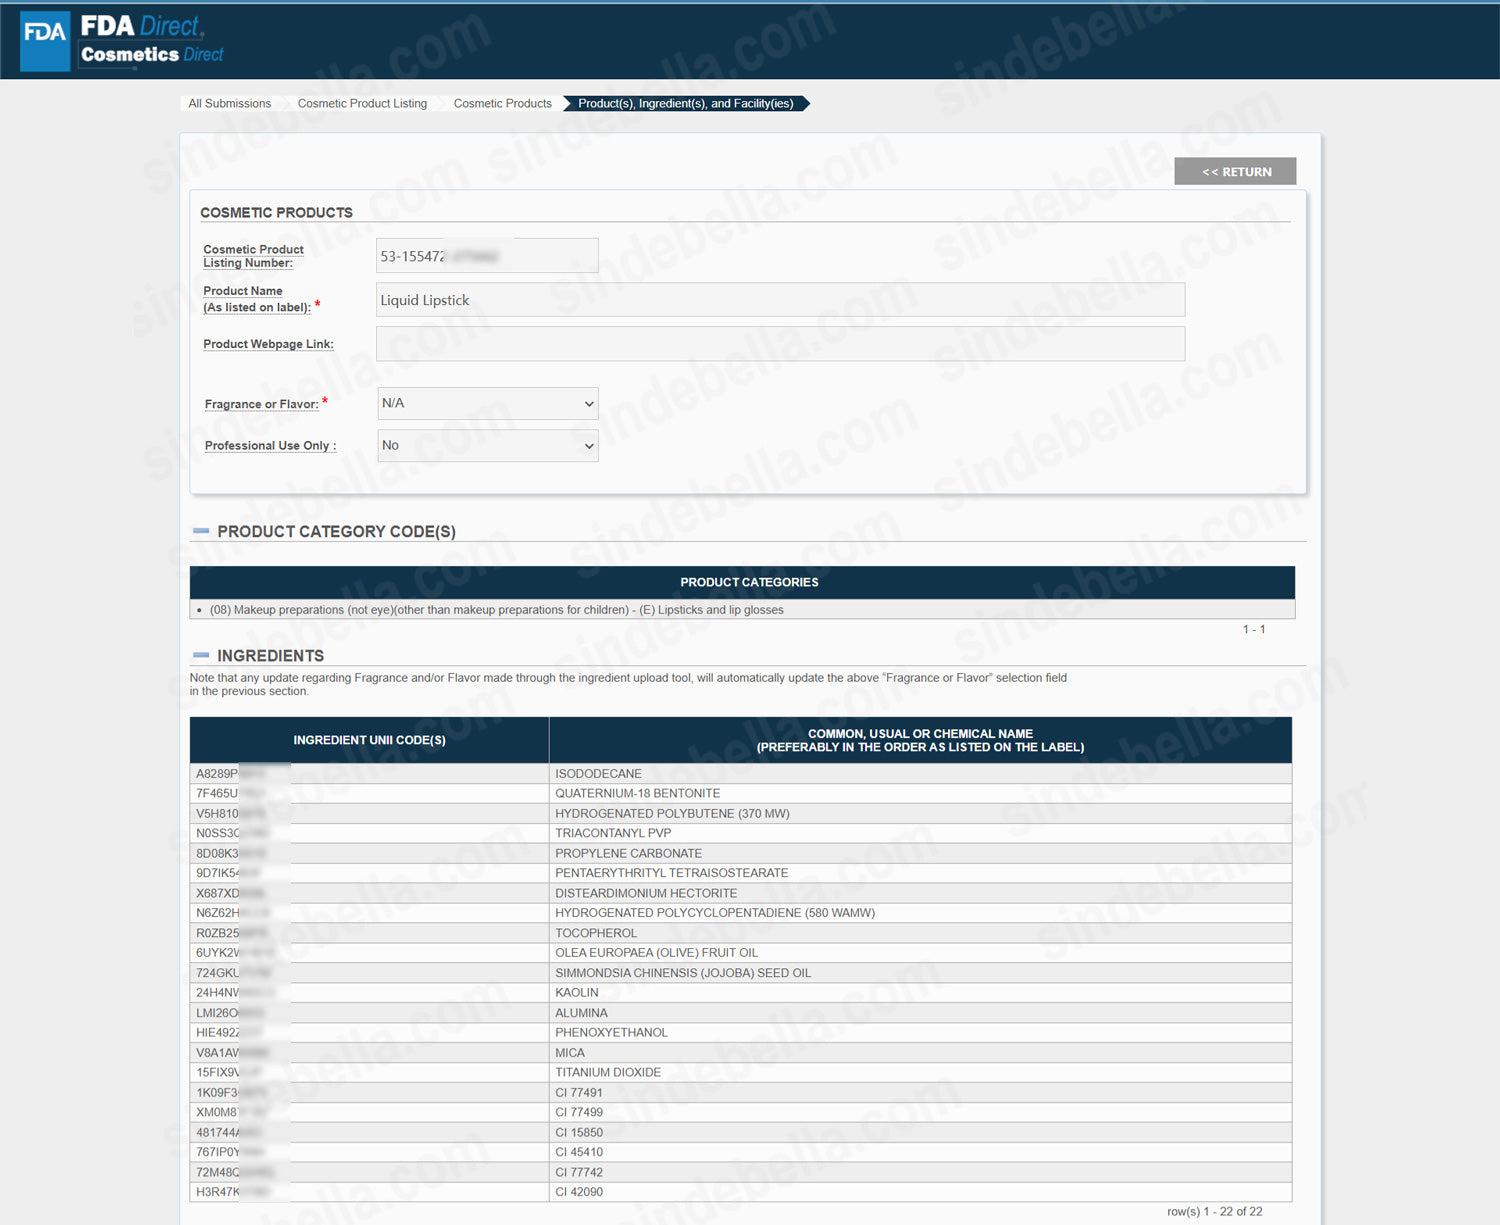Image resolution: width=1500 pixels, height=1225 pixels.
Task: Click UNII code cell starting 8D08K3
Action: pyautogui.click(x=369, y=853)
